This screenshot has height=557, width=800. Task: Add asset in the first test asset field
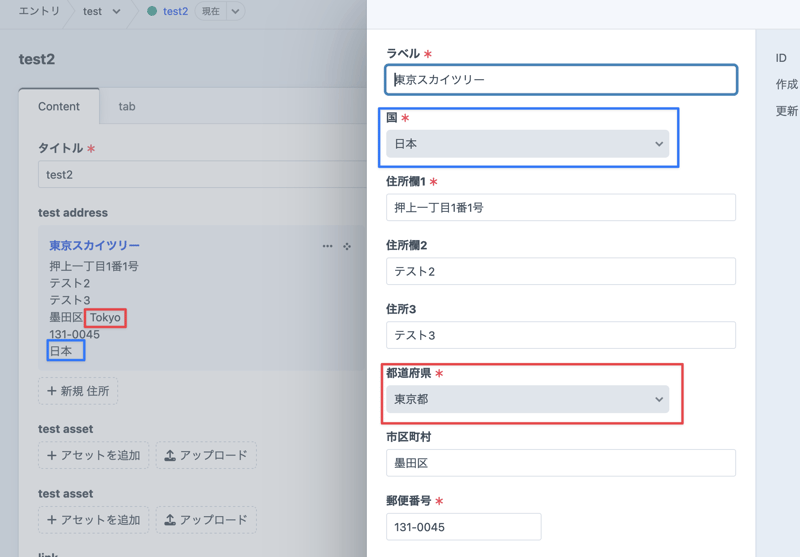[x=94, y=456]
